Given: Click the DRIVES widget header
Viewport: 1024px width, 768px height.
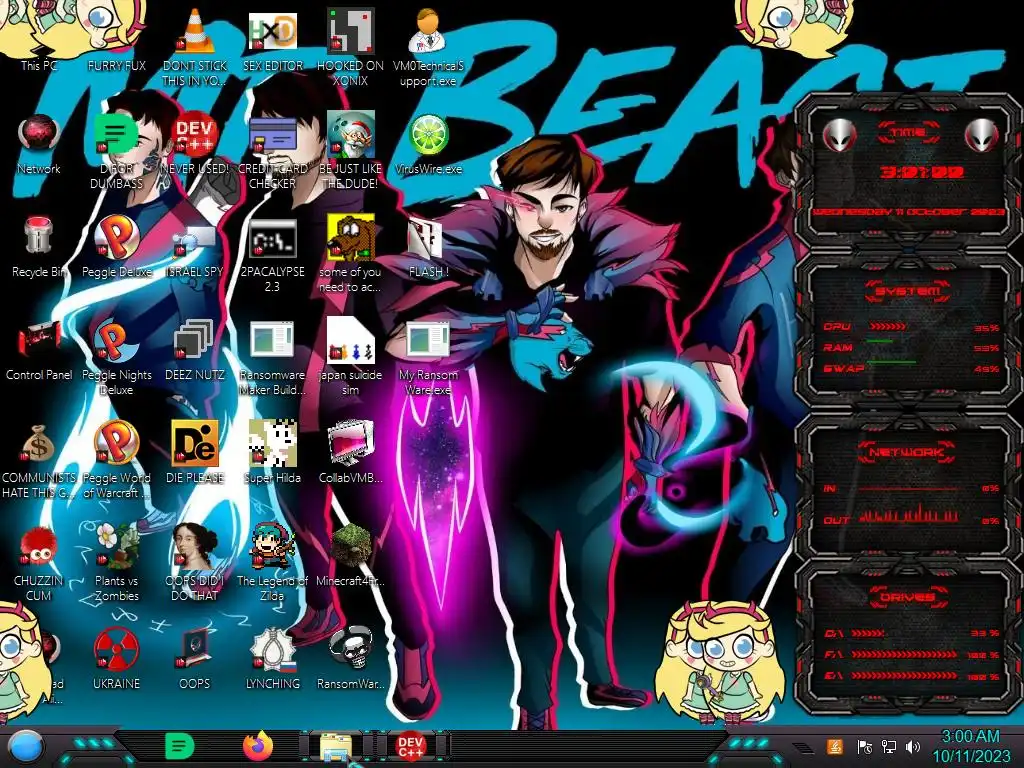Looking at the screenshot, I should (x=908, y=597).
